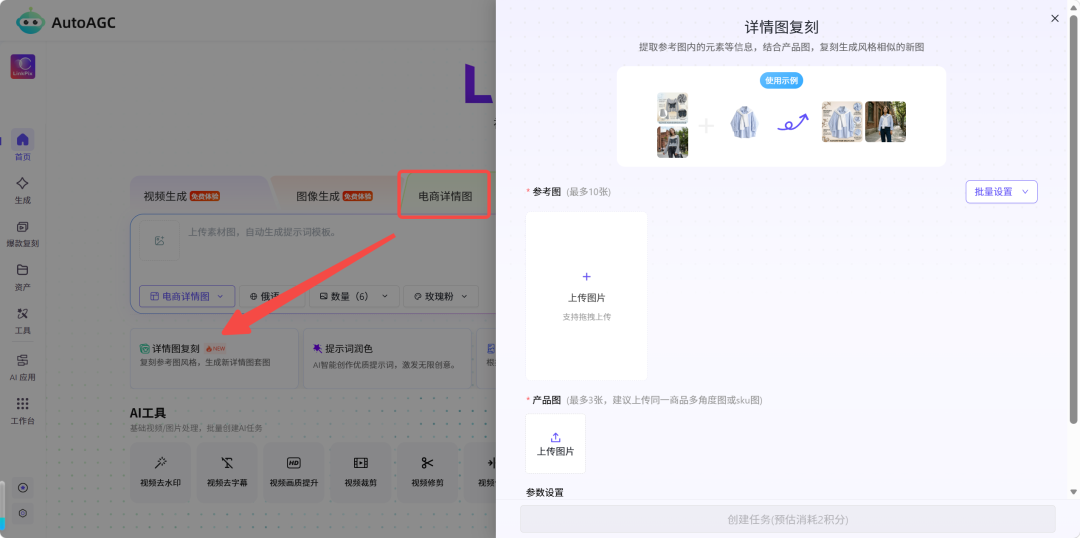This screenshot has height=538, width=1080.
Task: Click 上传图片 text in the 参考图 upload area
Action: (587, 298)
